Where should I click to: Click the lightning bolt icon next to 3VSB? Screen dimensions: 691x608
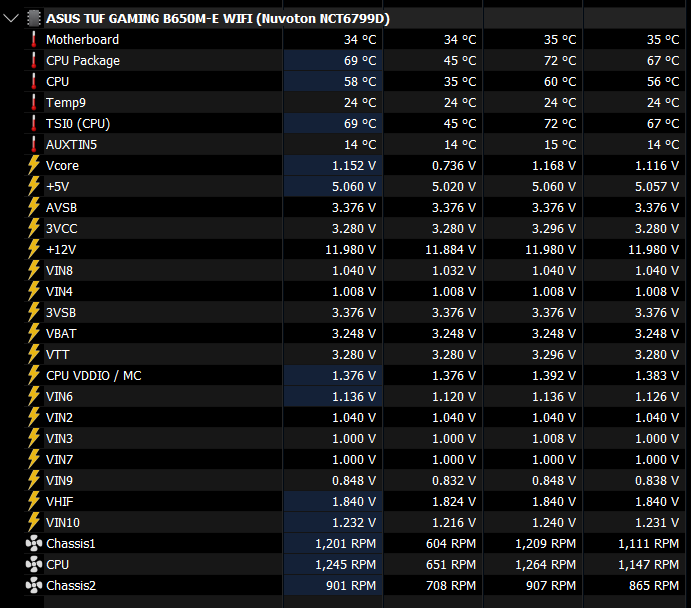pos(33,312)
